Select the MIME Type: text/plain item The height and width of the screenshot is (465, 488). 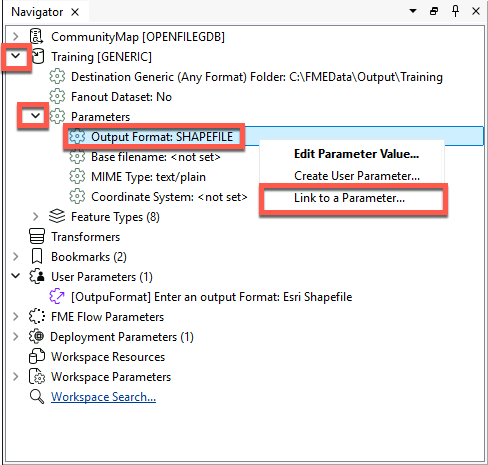[148, 177]
